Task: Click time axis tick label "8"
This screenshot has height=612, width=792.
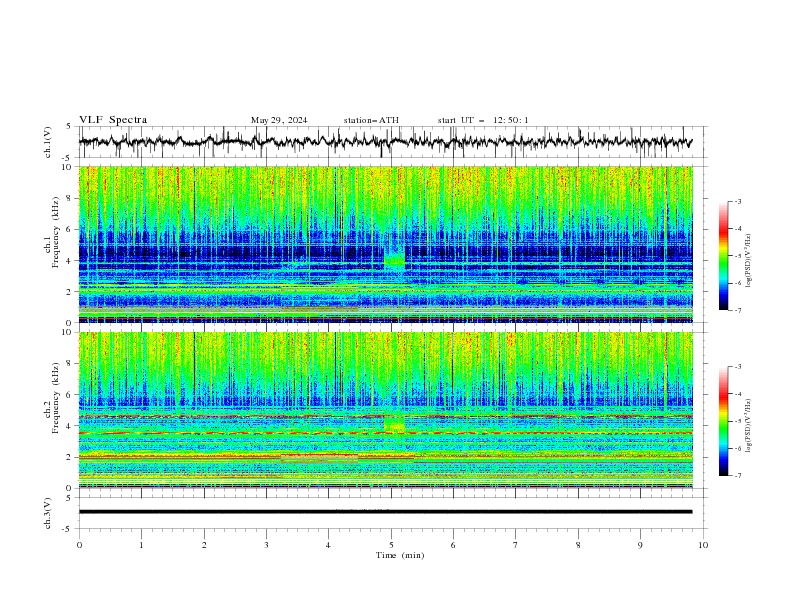Action: 578,545
